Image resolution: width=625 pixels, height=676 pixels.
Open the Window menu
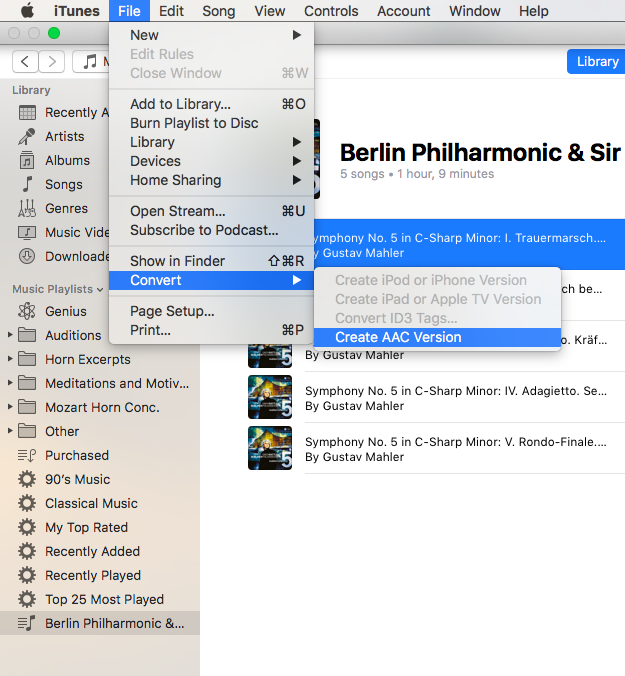click(x=475, y=11)
